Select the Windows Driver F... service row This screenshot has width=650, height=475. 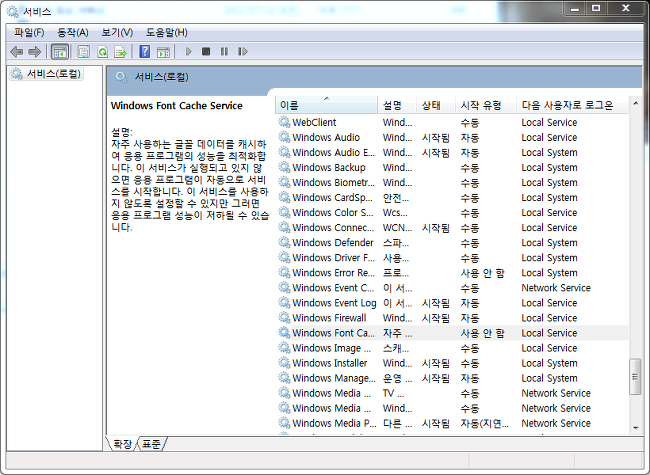point(452,257)
